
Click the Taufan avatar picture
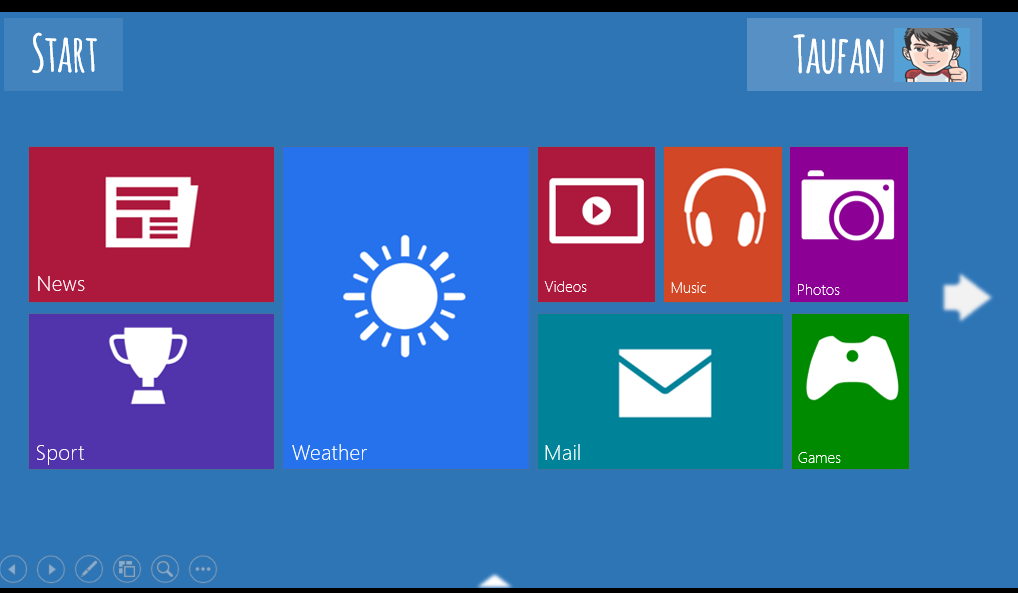[932, 55]
